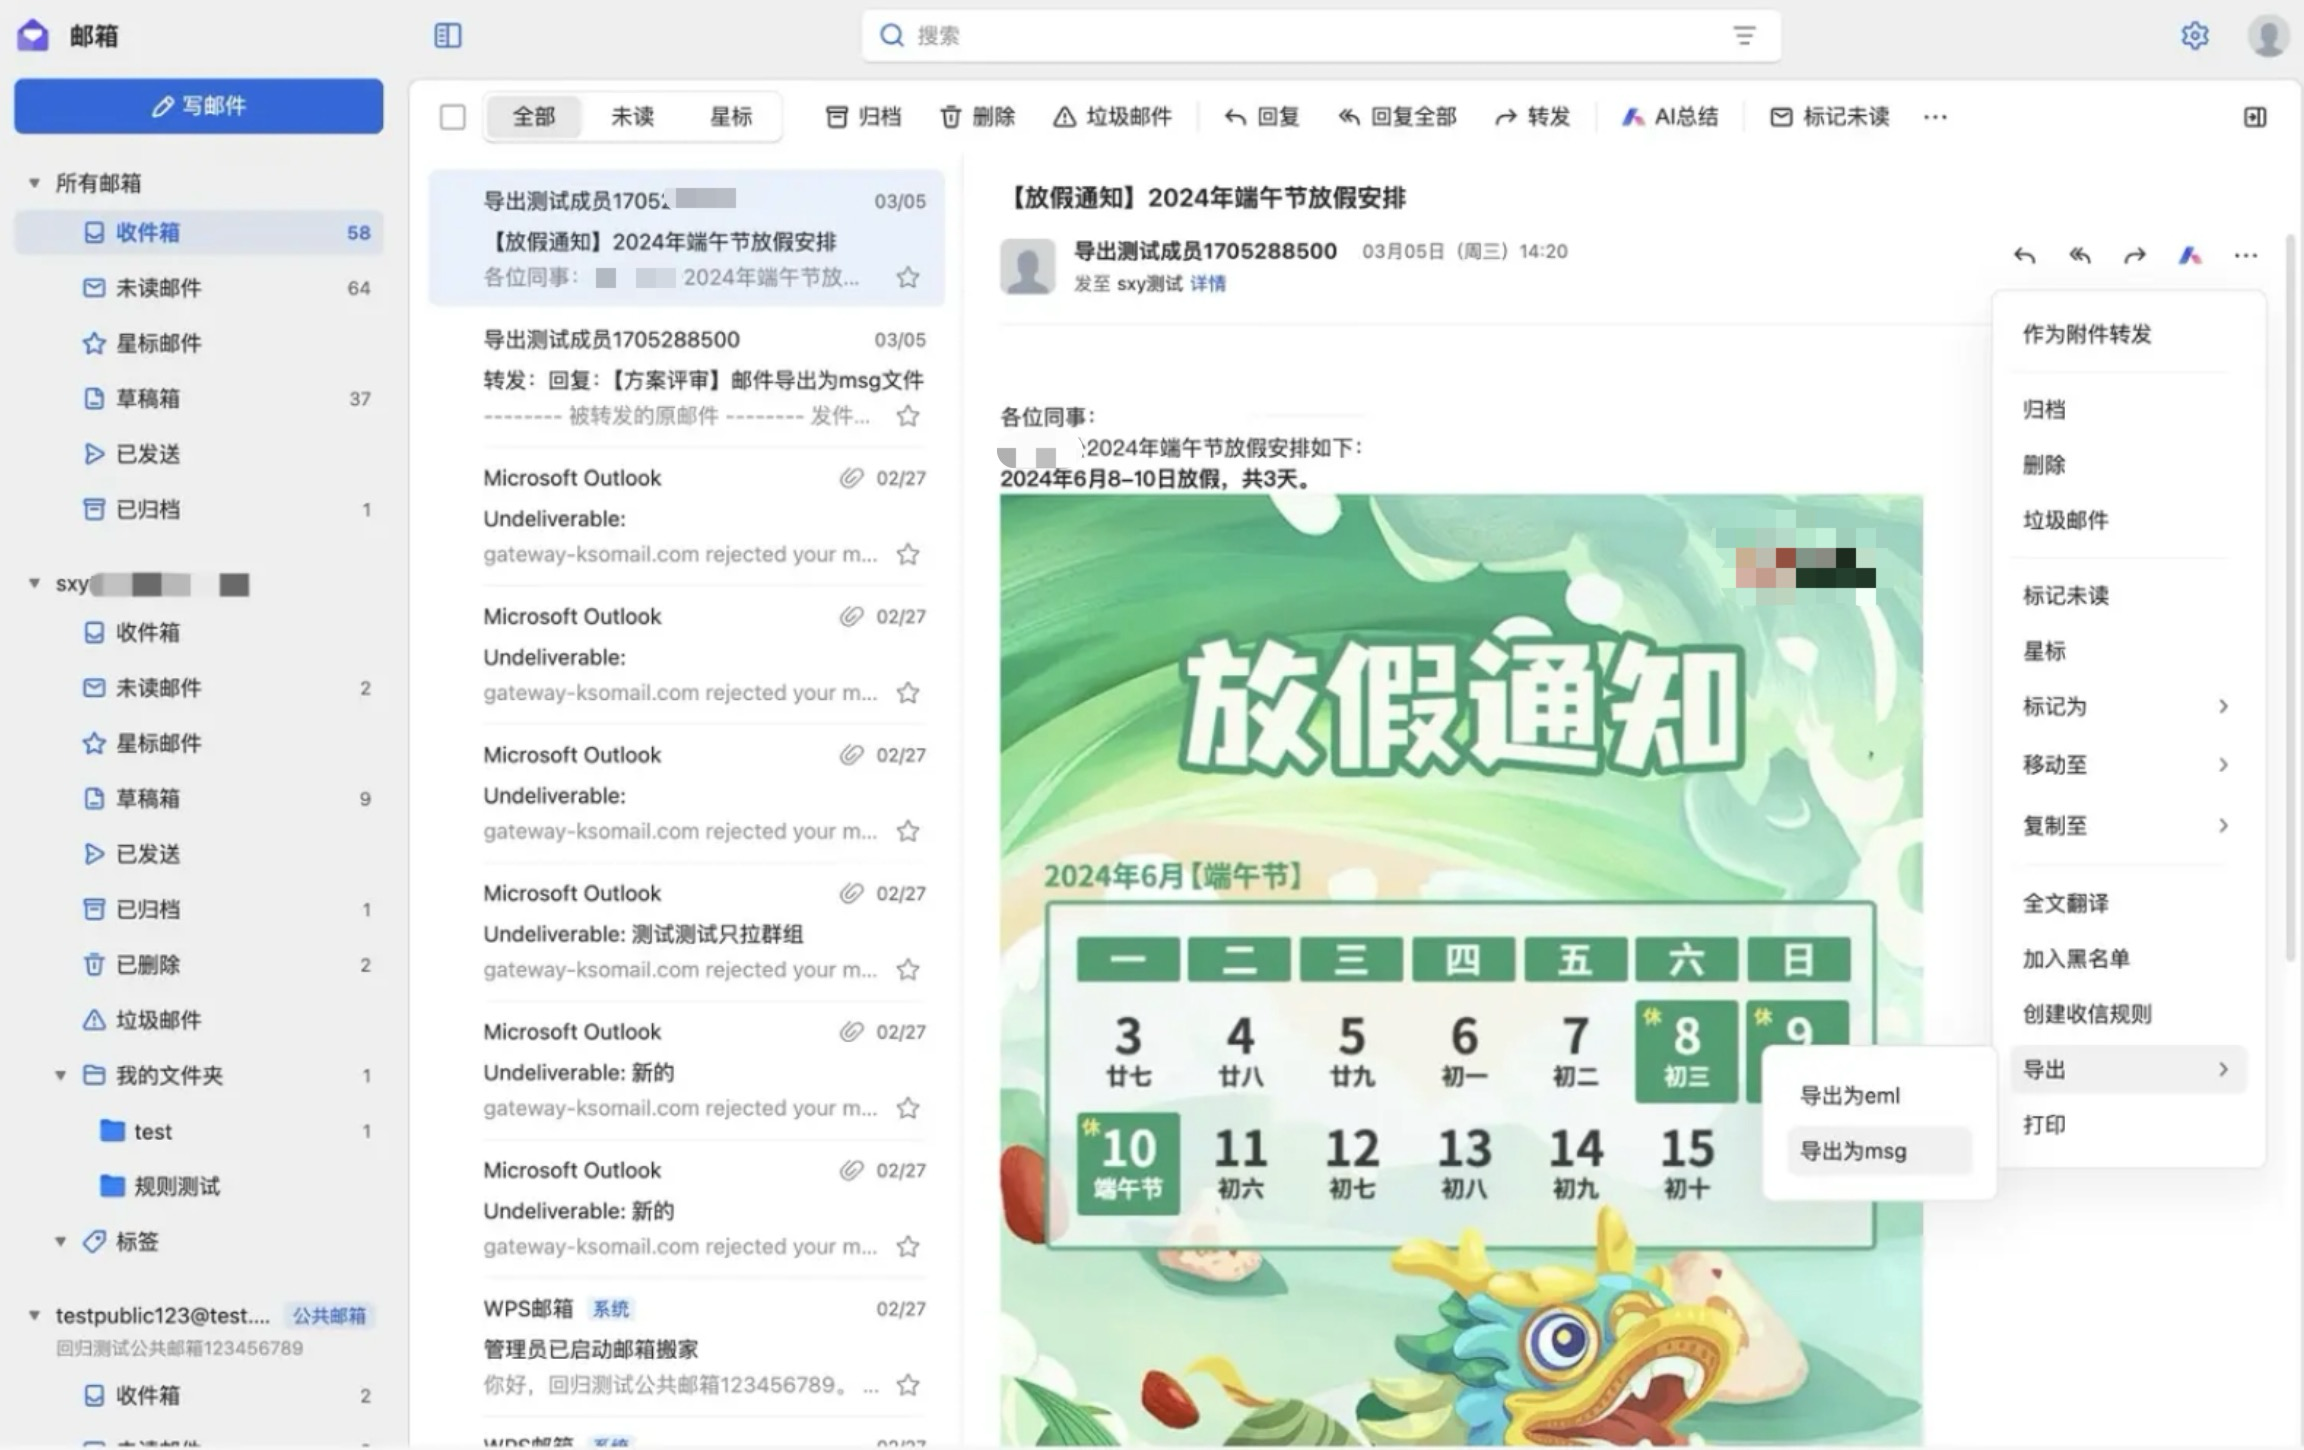
Task: Click the forward arrow in email header
Action: (2134, 256)
